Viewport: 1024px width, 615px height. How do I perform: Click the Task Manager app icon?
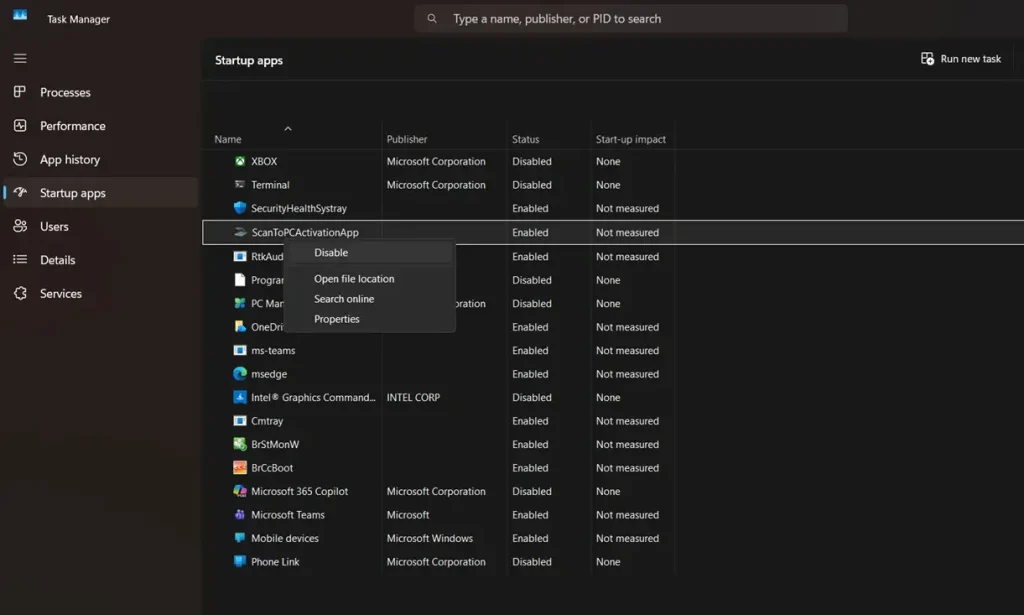pyautogui.click(x=20, y=15)
